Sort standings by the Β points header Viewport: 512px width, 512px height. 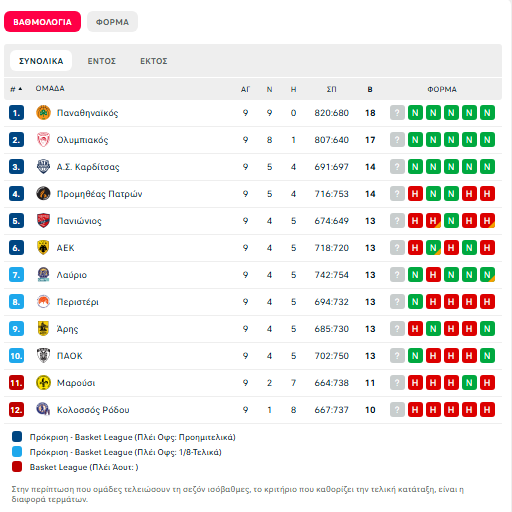(x=370, y=89)
